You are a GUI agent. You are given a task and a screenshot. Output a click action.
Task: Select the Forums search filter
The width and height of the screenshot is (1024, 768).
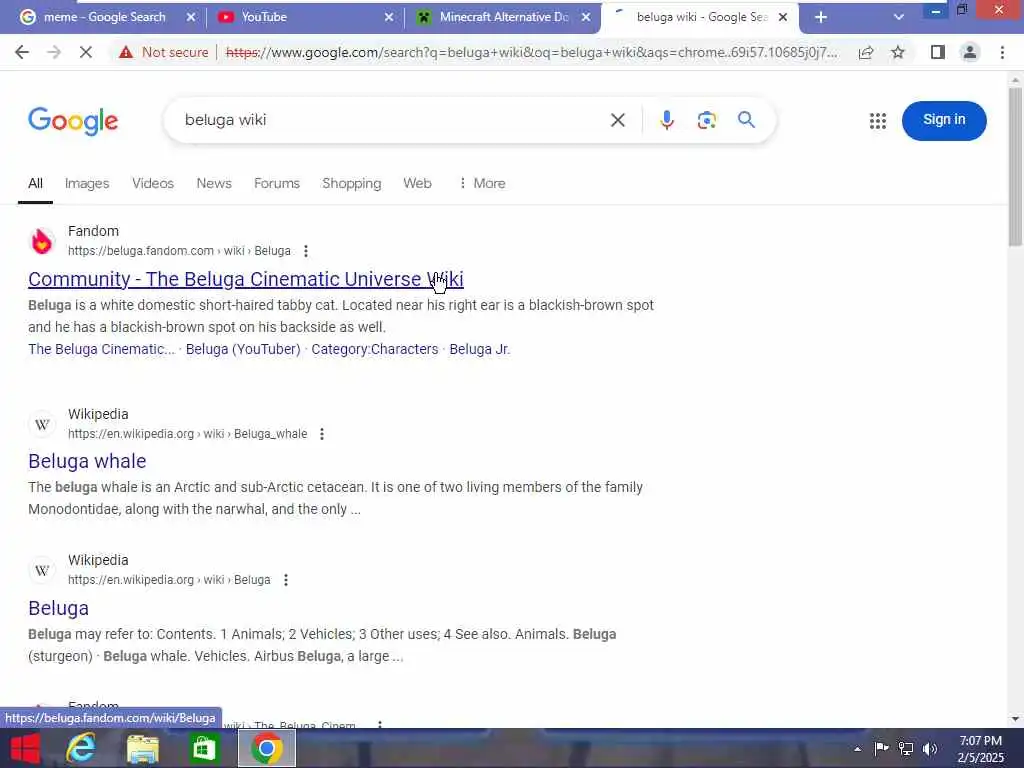(x=277, y=184)
